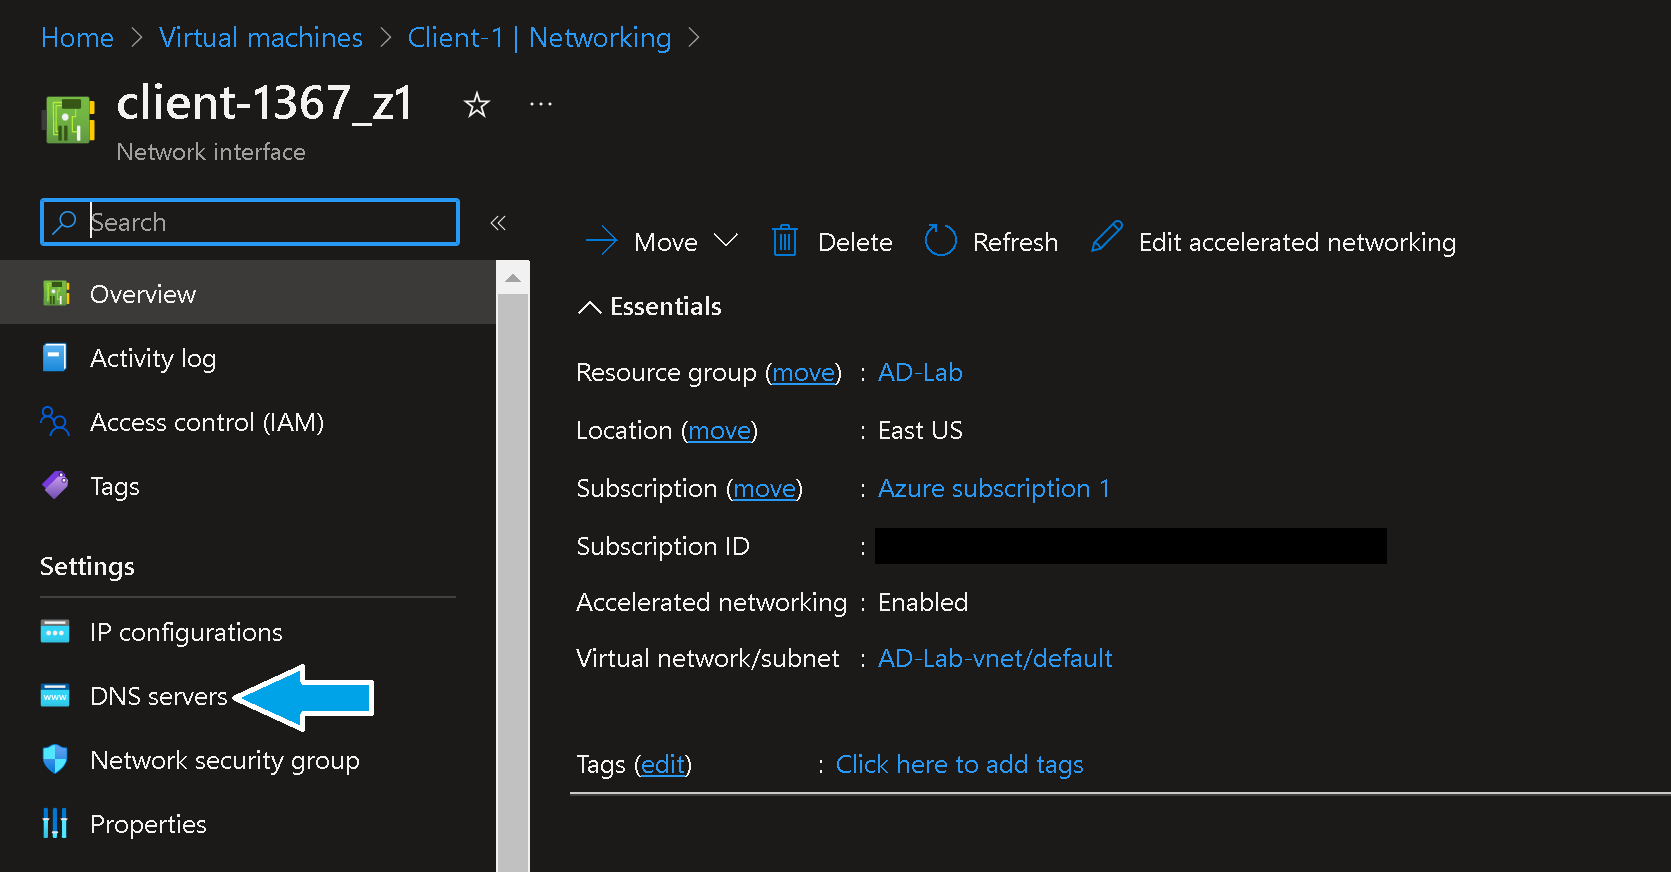Click the Tags purple tag icon
Viewport: 1671px width, 872px height.
click(x=55, y=486)
